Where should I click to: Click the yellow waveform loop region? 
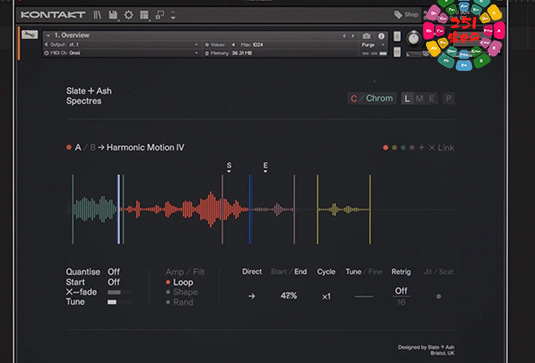tap(344, 209)
